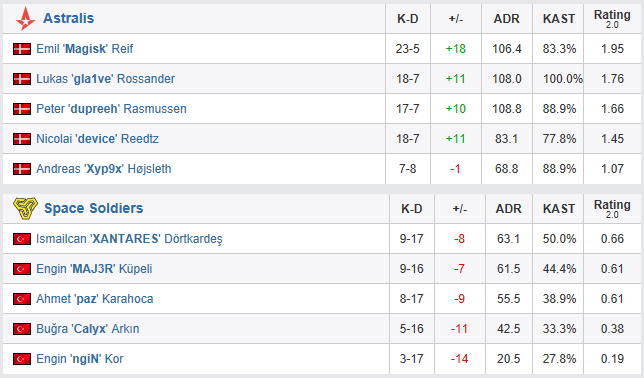Open Engin 'MAJ3R' Küpeli profile

click(x=94, y=269)
